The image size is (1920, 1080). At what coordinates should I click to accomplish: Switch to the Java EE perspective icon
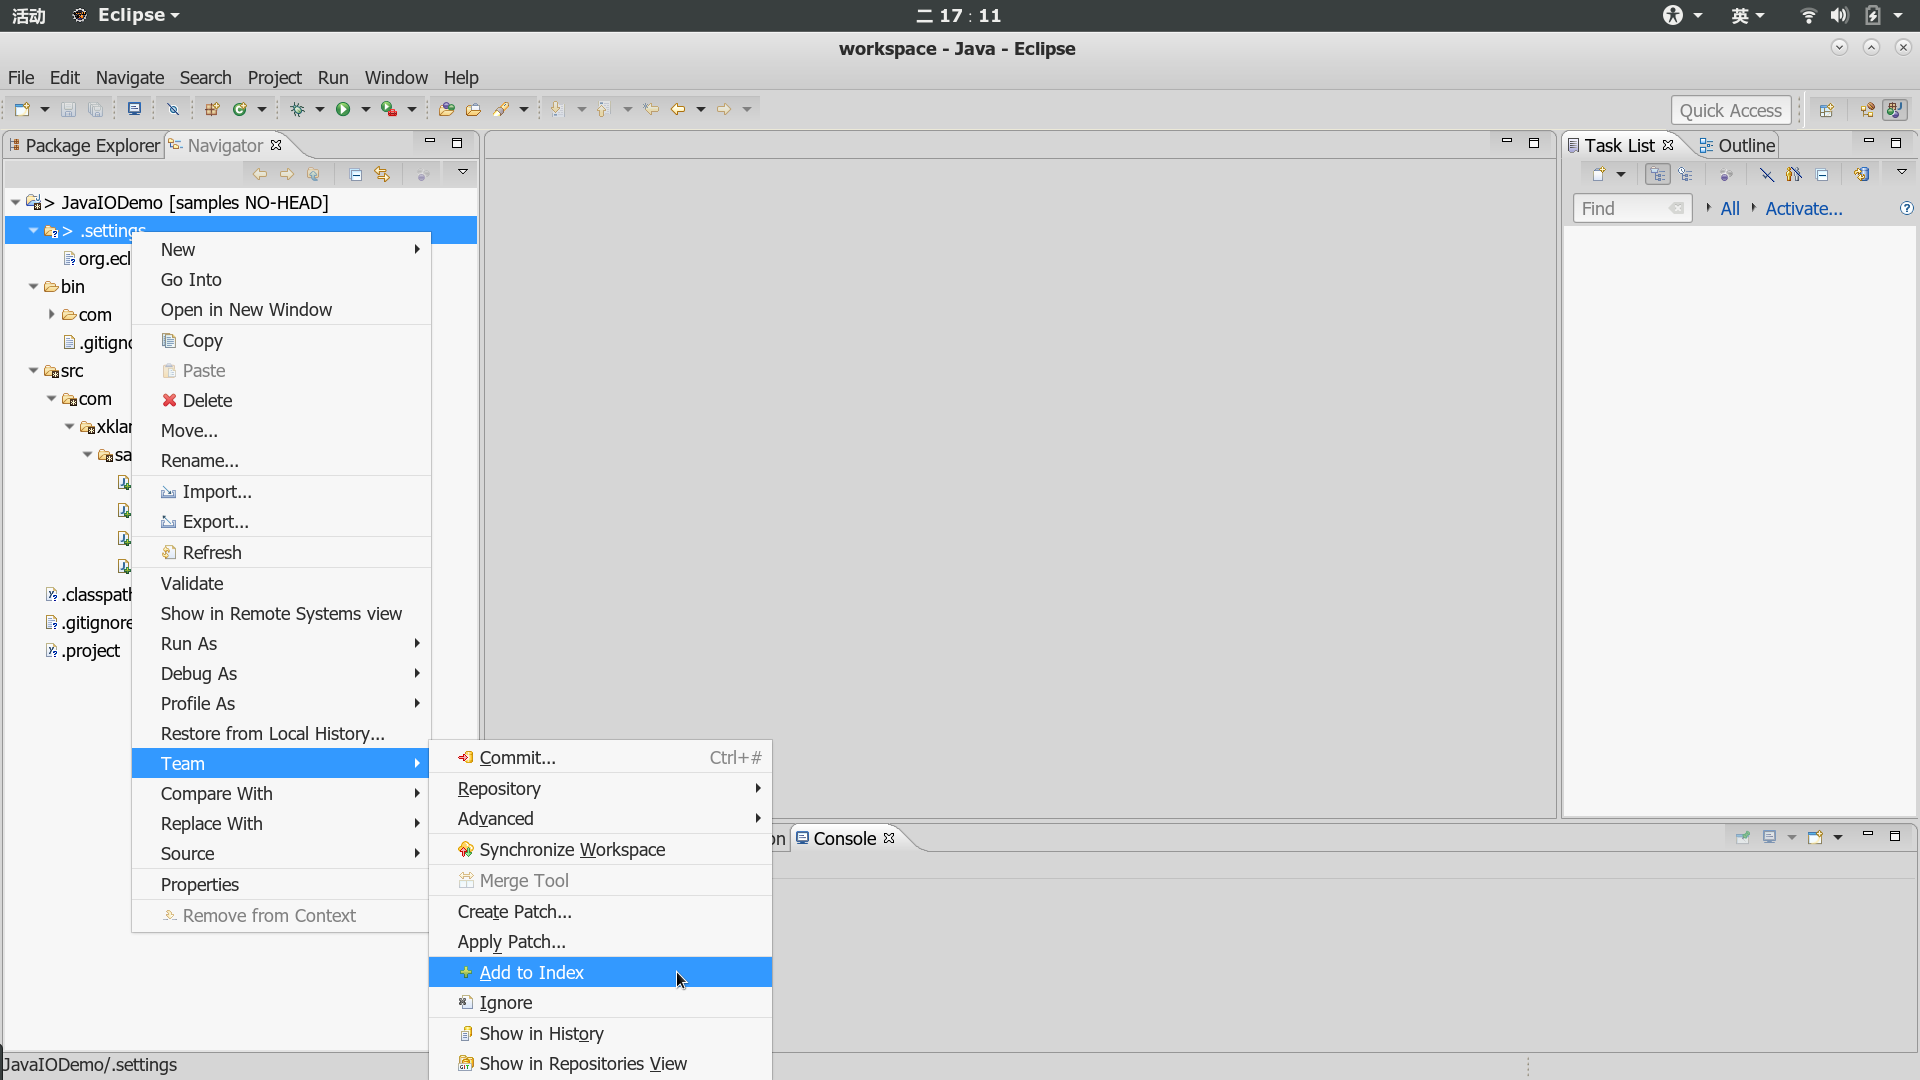(1867, 110)
